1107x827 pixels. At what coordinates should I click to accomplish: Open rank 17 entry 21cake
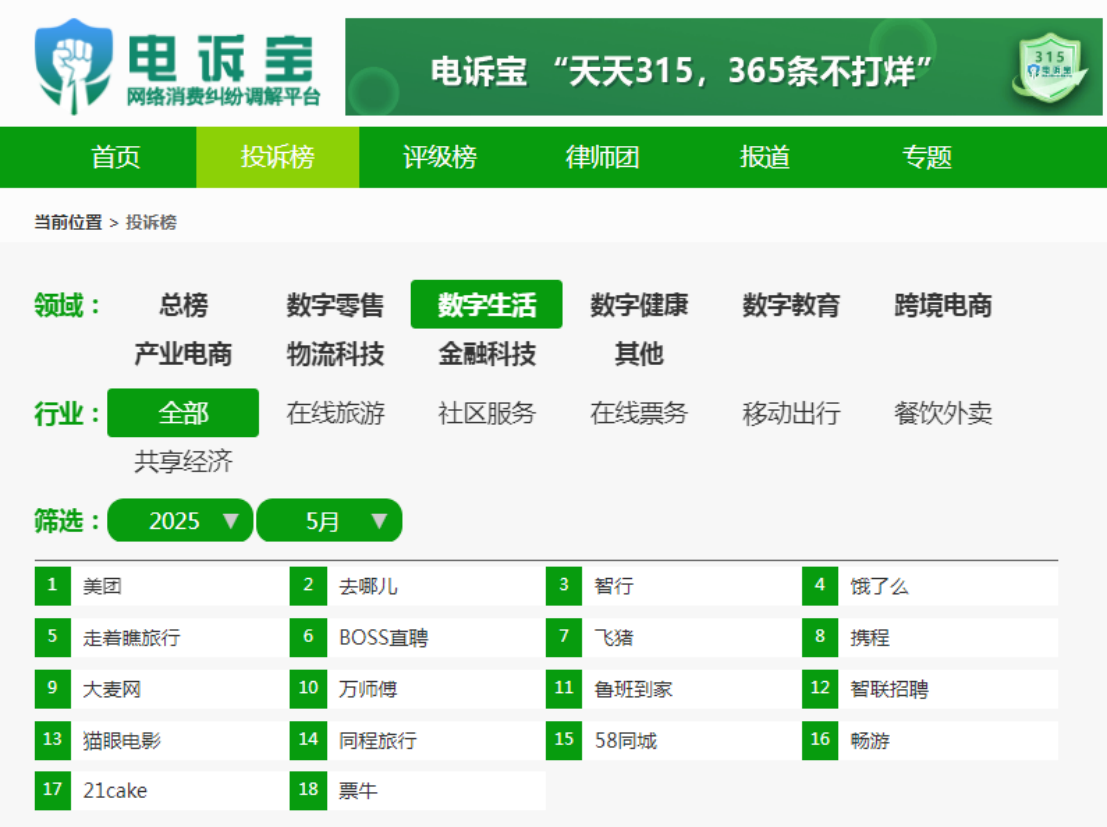(162, 791)
